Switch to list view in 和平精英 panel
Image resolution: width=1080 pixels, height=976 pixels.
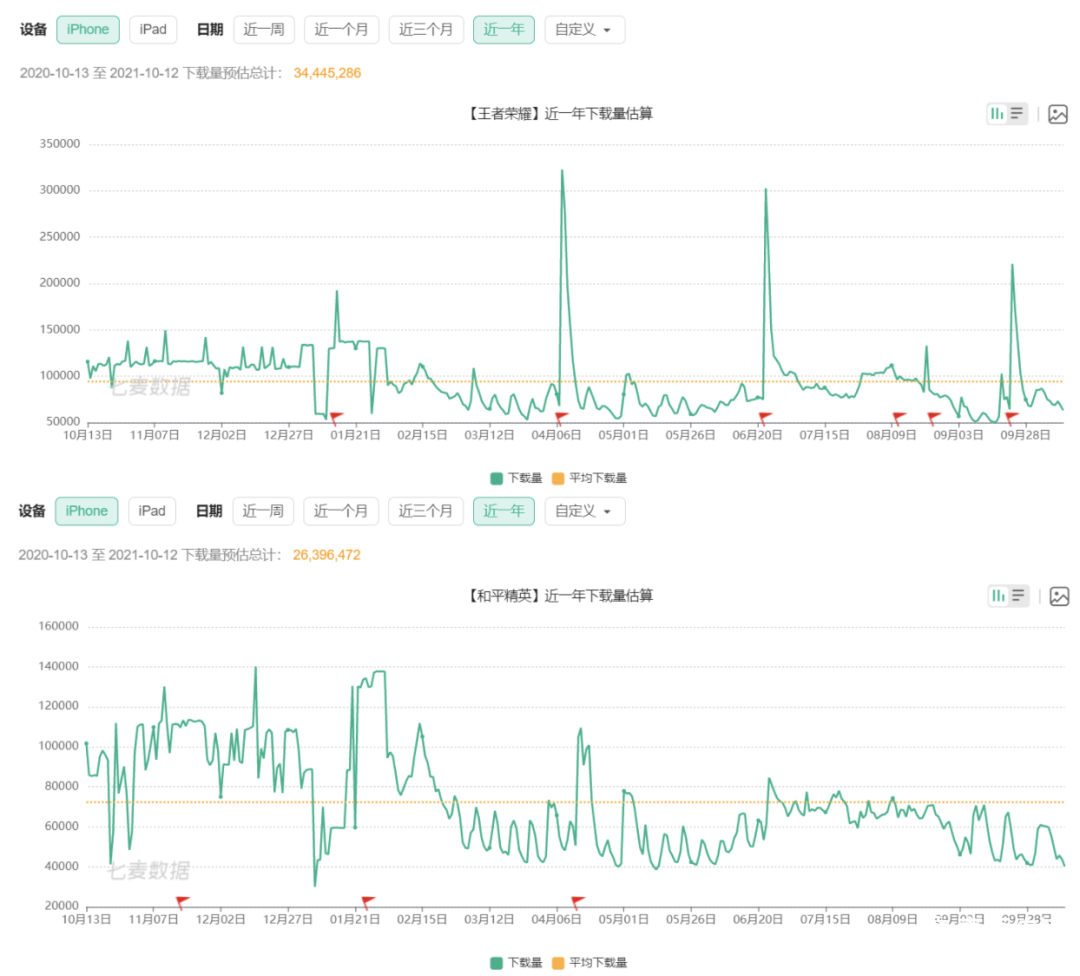tap(1017, 596)
